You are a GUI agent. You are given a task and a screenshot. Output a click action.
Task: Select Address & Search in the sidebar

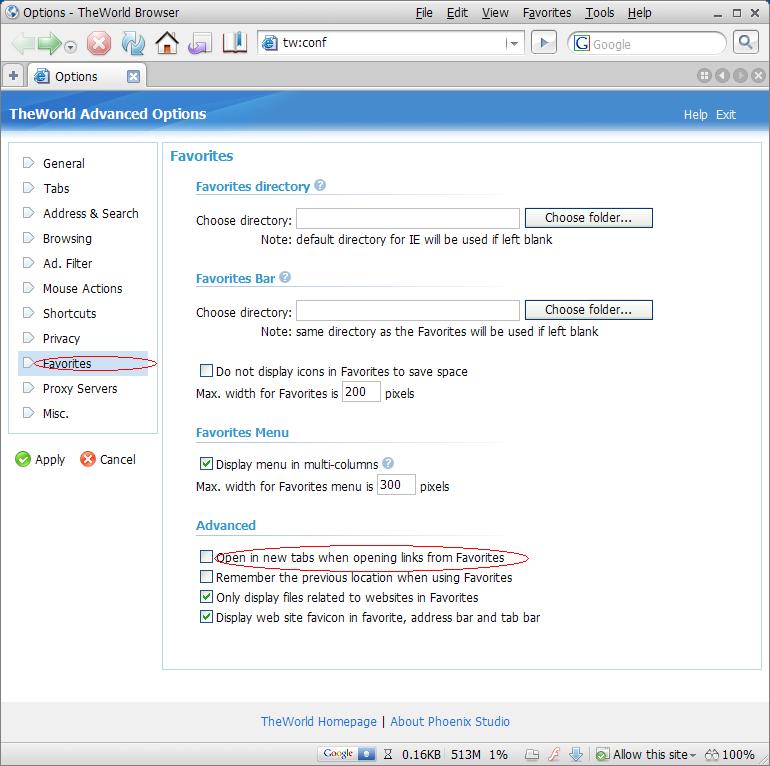click(x=90, y=214)
